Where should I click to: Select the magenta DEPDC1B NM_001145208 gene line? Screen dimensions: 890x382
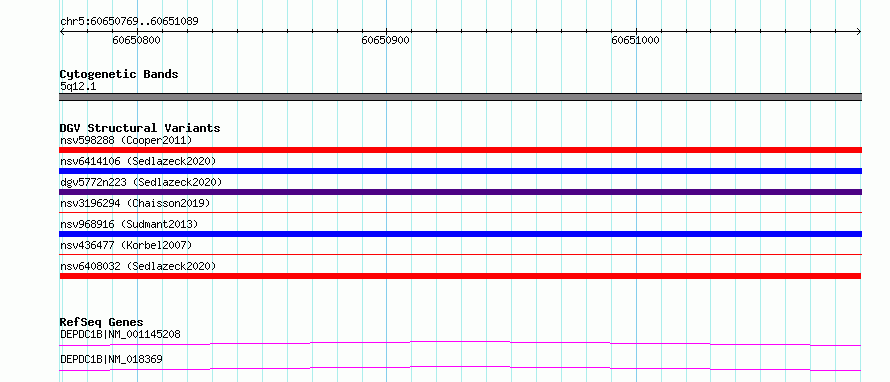460,343
